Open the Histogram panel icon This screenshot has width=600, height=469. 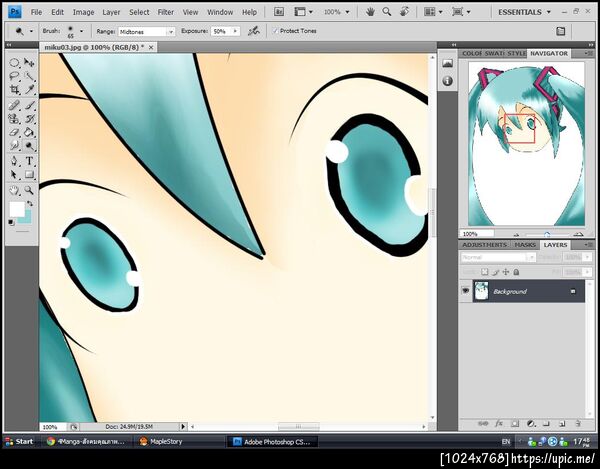pos(447,63)
